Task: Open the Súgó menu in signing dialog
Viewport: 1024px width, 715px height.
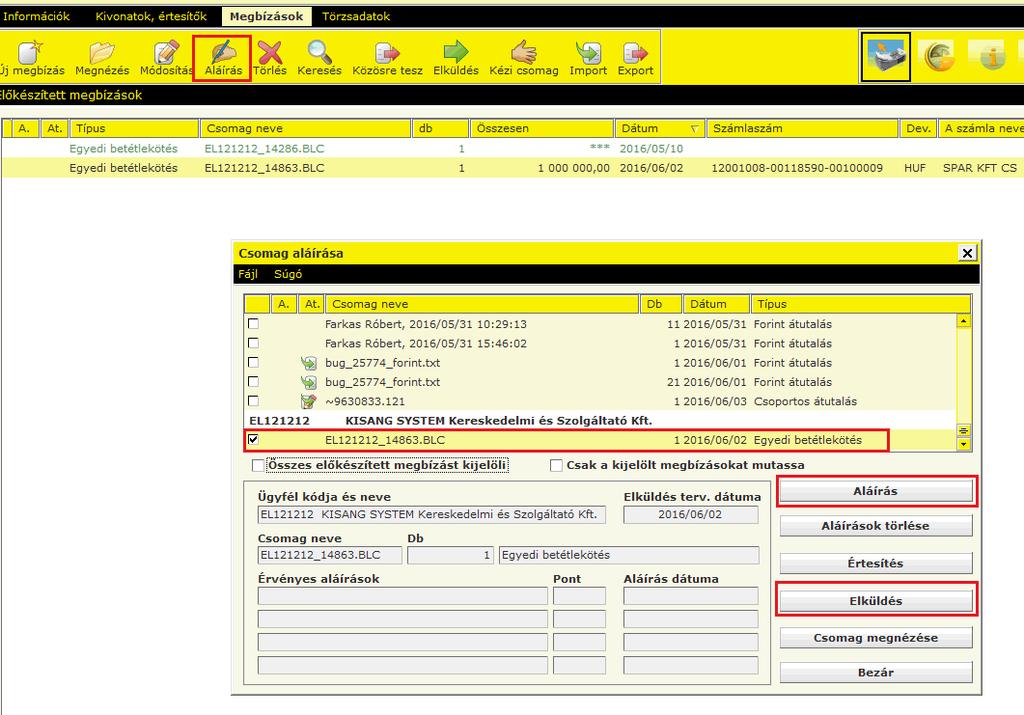Action: 288,274
